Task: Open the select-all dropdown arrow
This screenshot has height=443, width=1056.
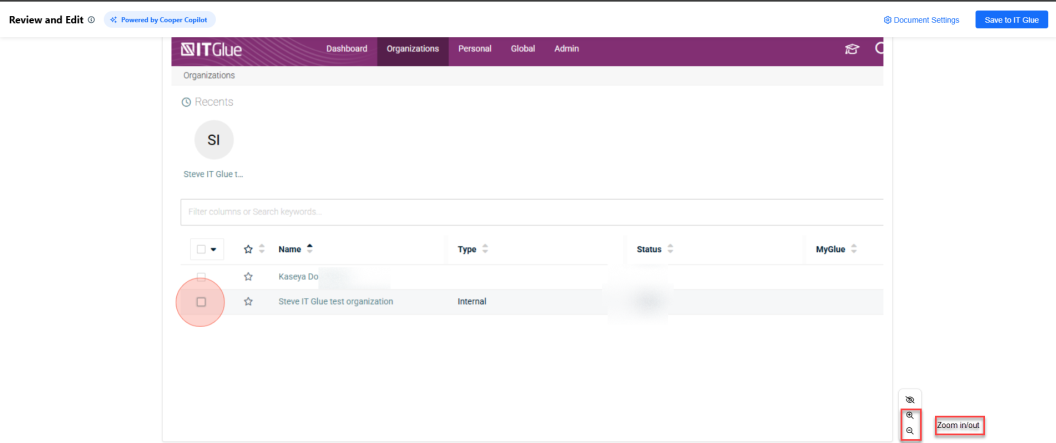Action: (x=213, y=249)
